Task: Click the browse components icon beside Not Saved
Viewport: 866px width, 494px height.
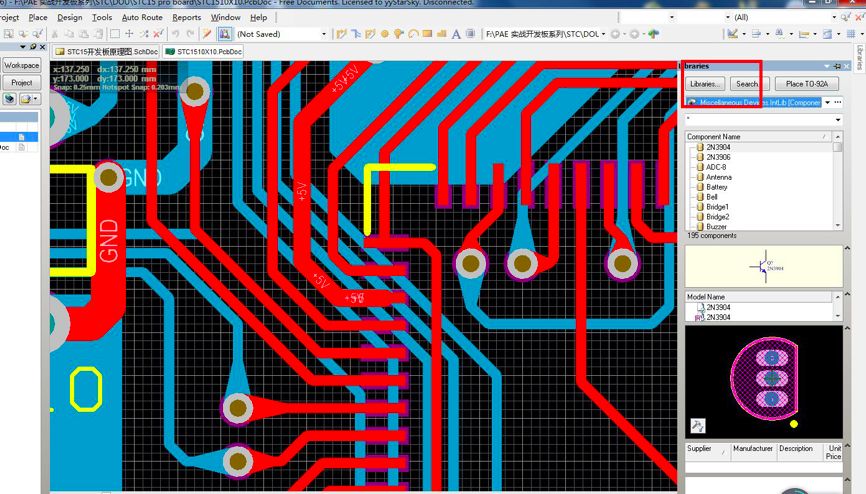Action: click(224, 34)
